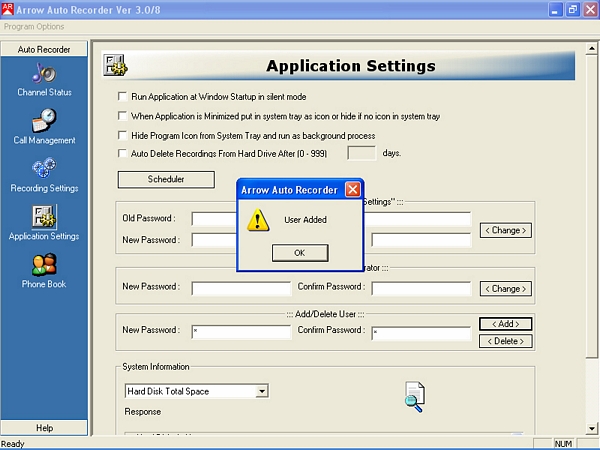Restore down the main window
Screen dimensions: 600x450
(x=573, y=9)
